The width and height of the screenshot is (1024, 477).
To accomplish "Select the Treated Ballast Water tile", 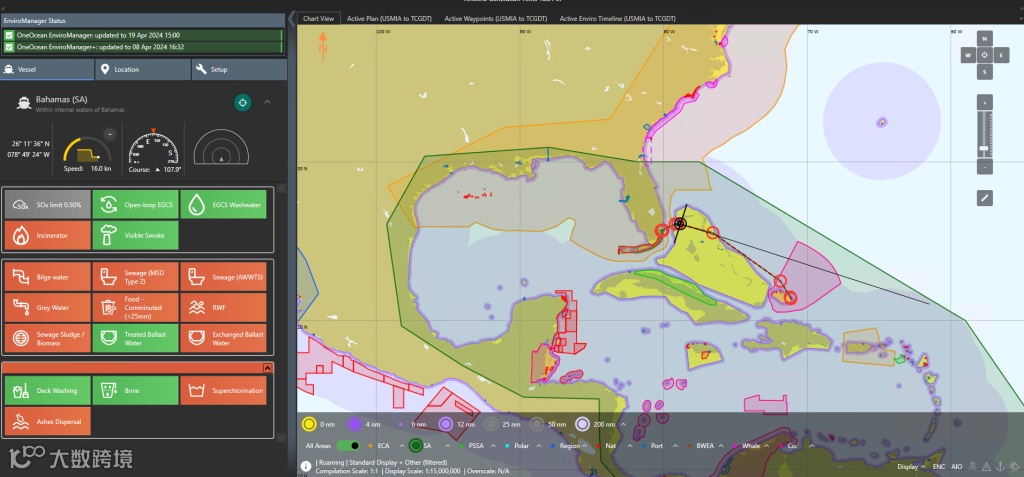I will pos(136,338).
